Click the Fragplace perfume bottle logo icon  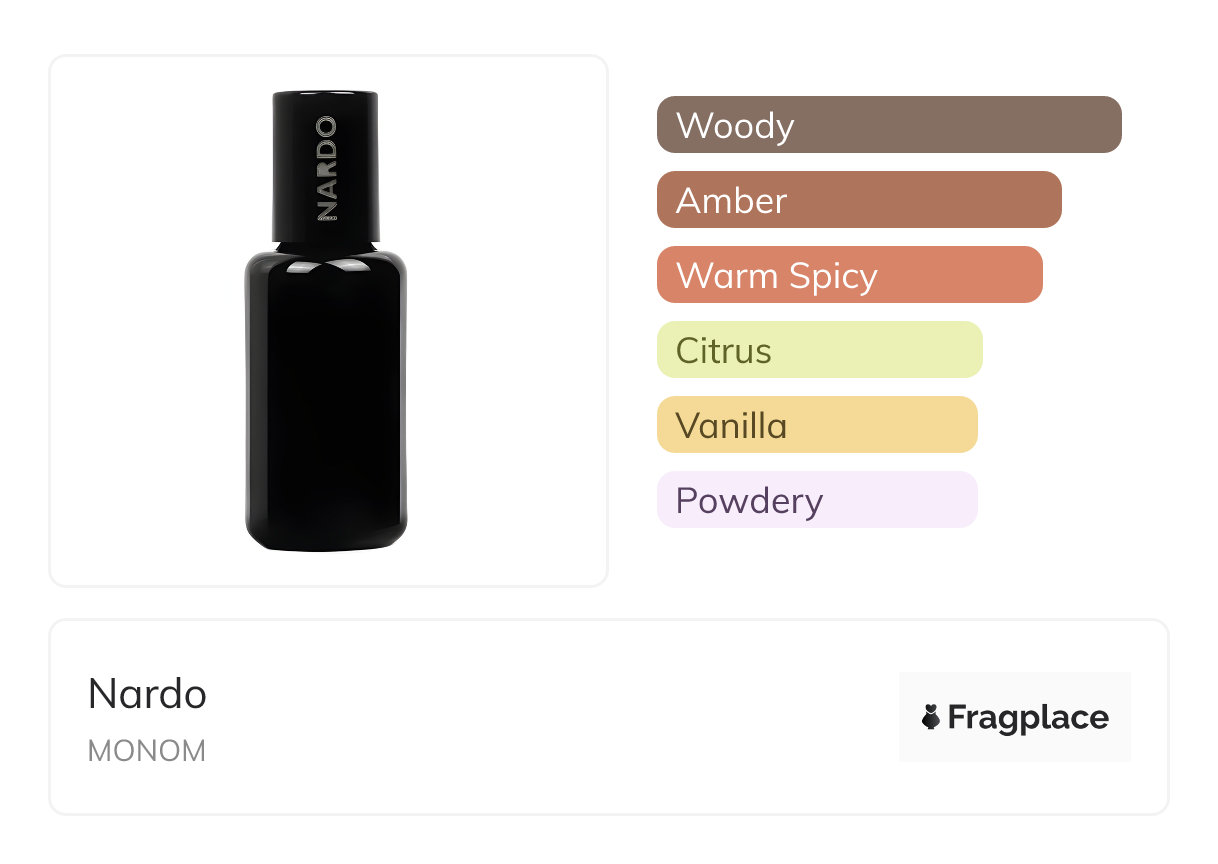click(931, 717)
